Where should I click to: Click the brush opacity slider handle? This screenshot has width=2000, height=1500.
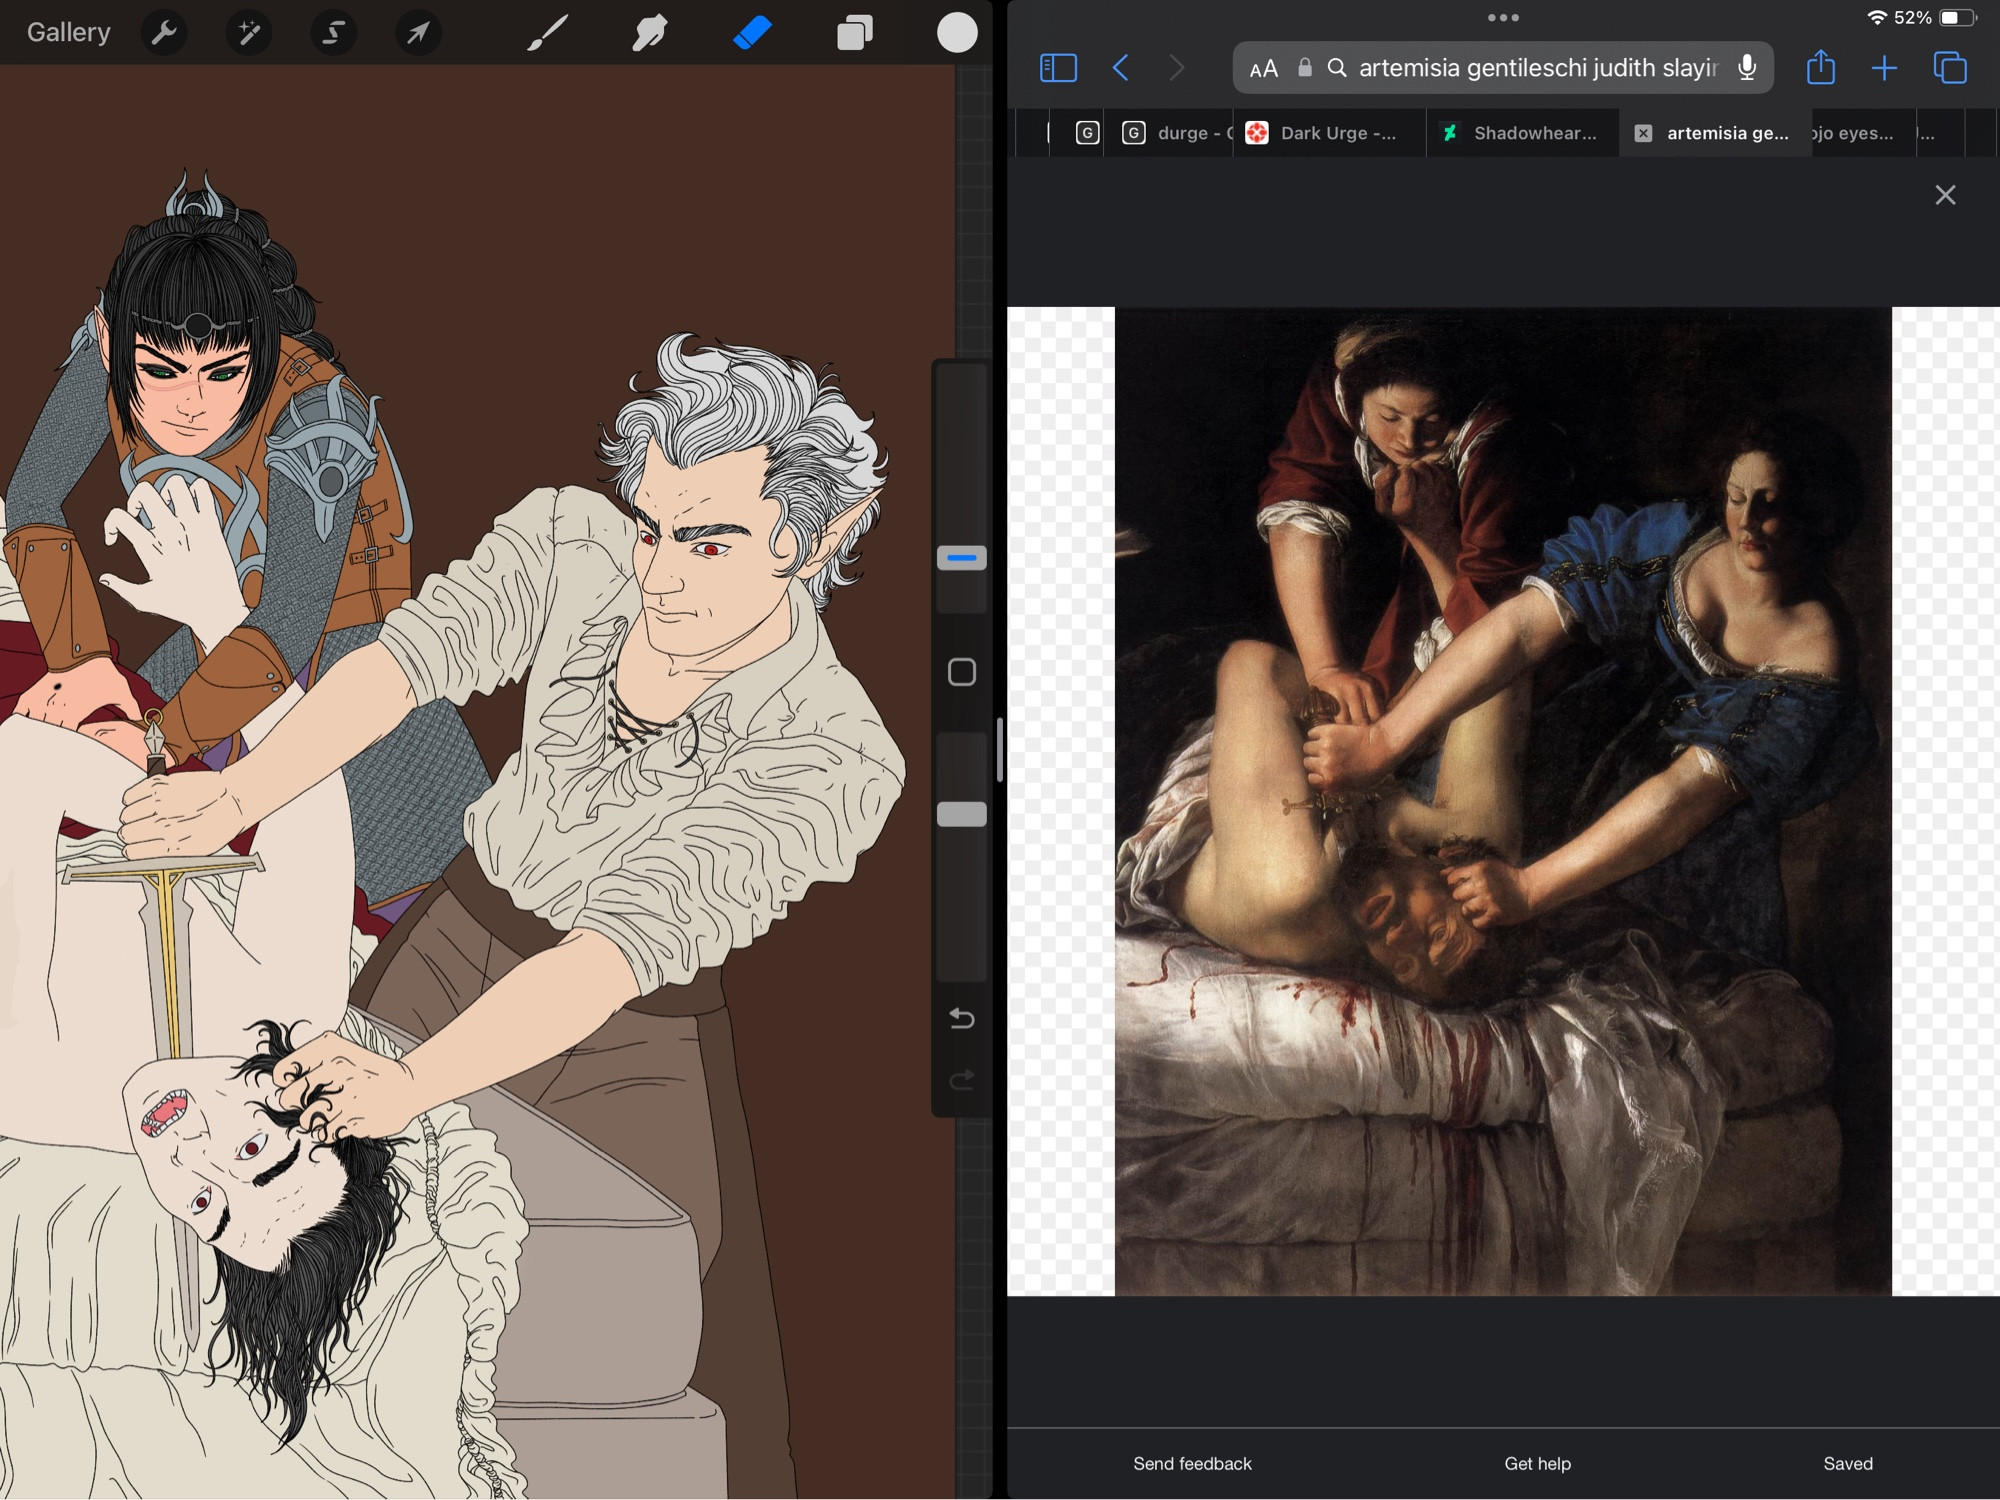pos(962,814)
